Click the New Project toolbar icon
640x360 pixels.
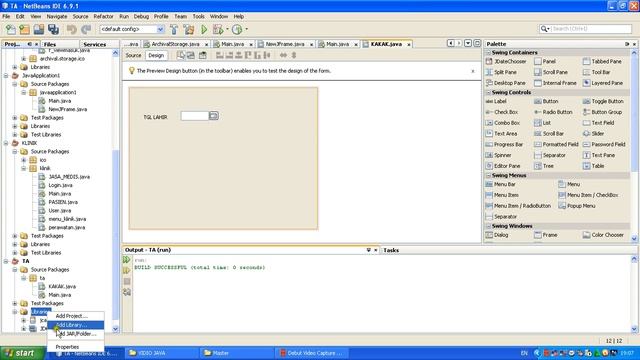pos(24,29)
